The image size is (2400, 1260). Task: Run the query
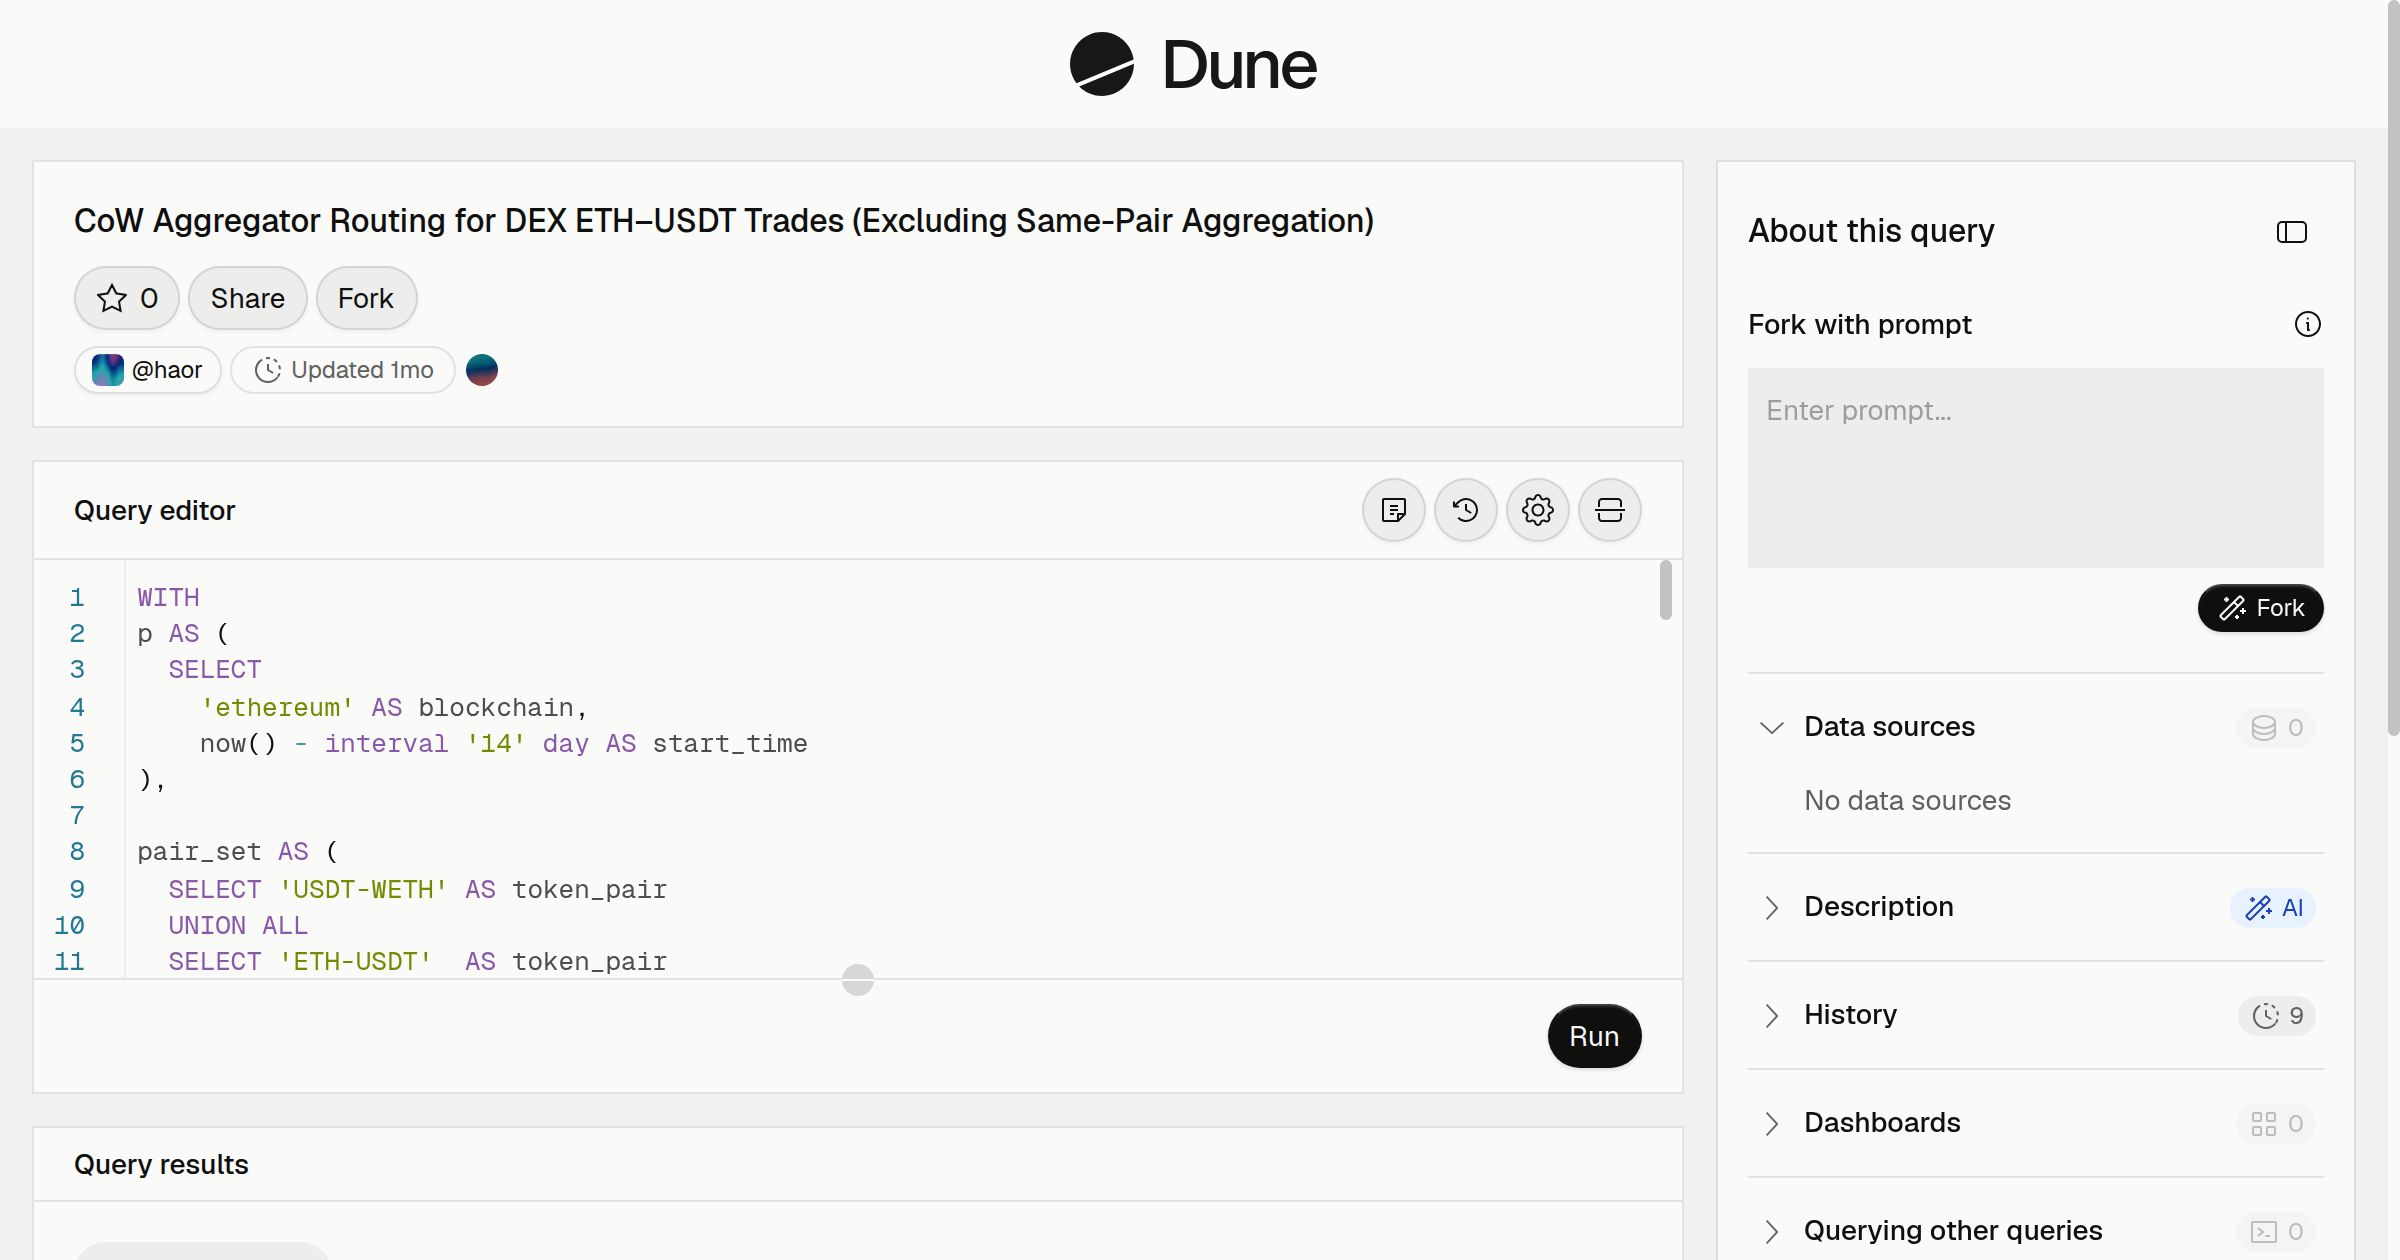[x=1594, y=1036]
